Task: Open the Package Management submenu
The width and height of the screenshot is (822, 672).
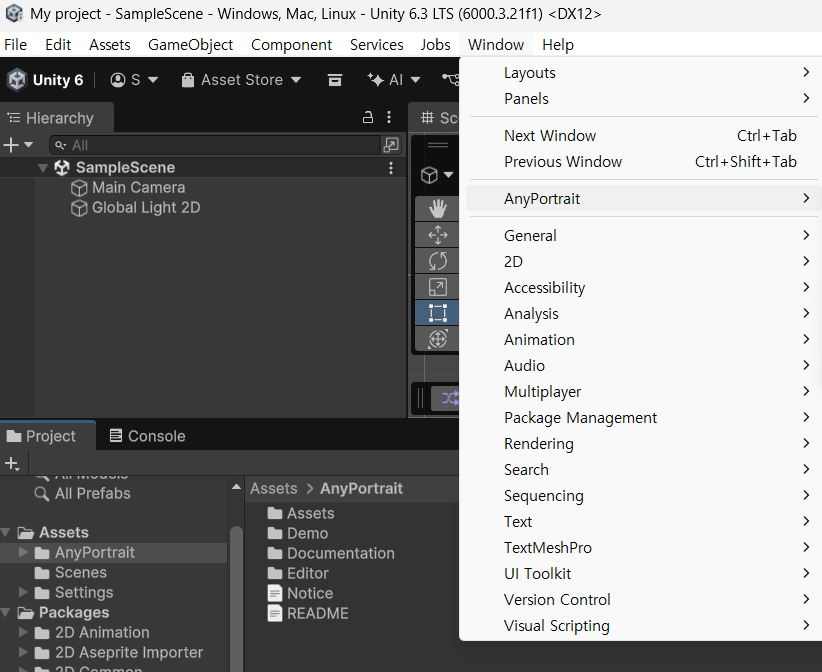Action: [643, 418]
